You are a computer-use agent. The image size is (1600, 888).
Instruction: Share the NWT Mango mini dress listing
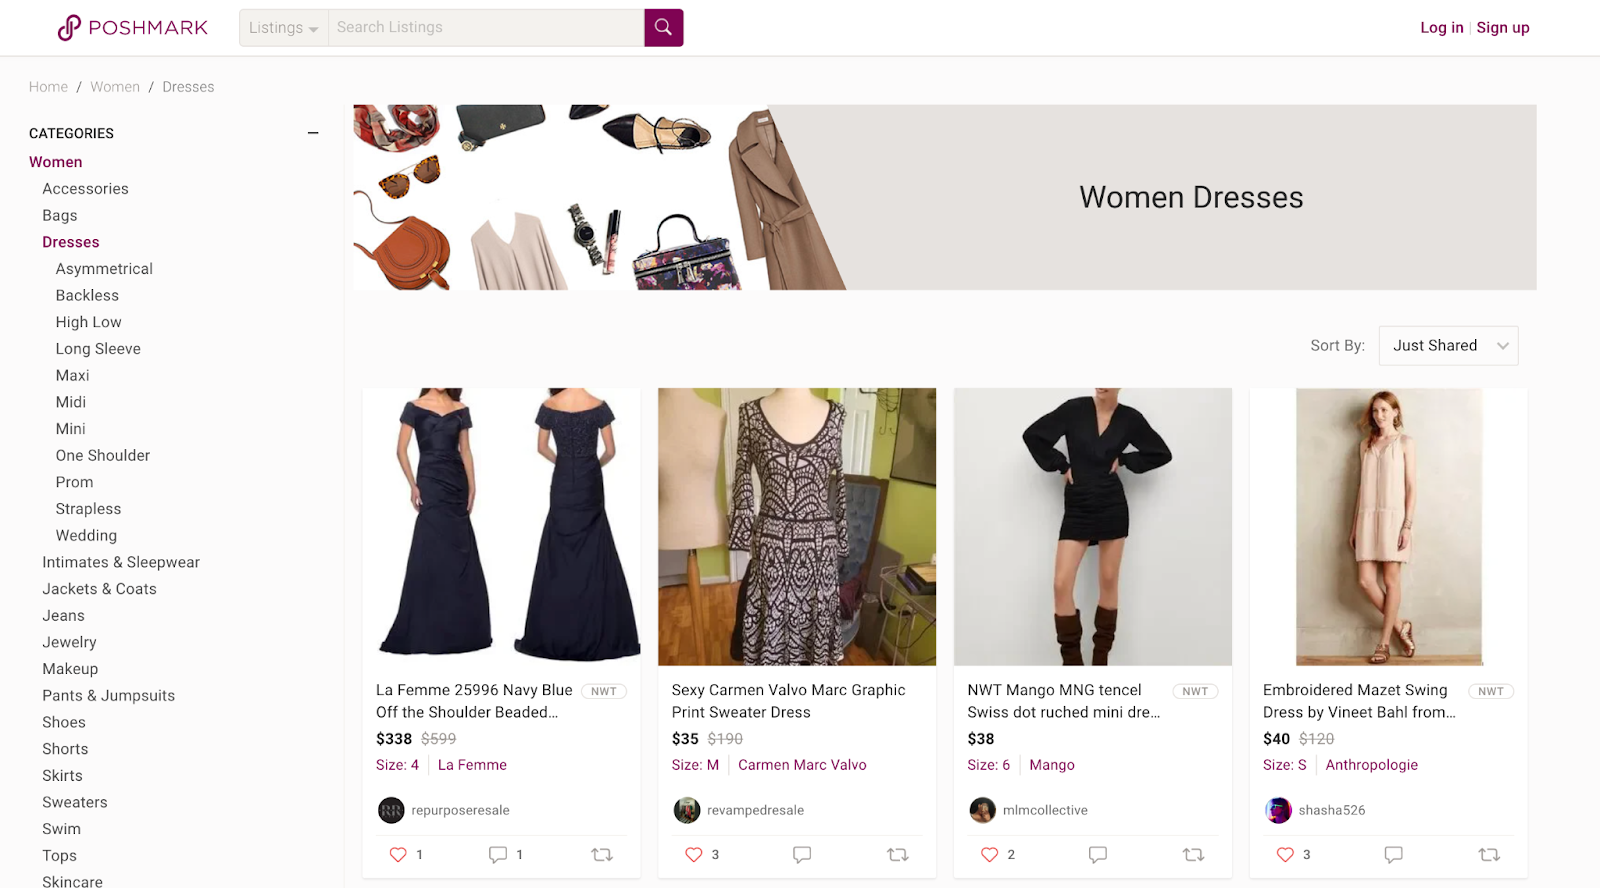[1194, 854]
